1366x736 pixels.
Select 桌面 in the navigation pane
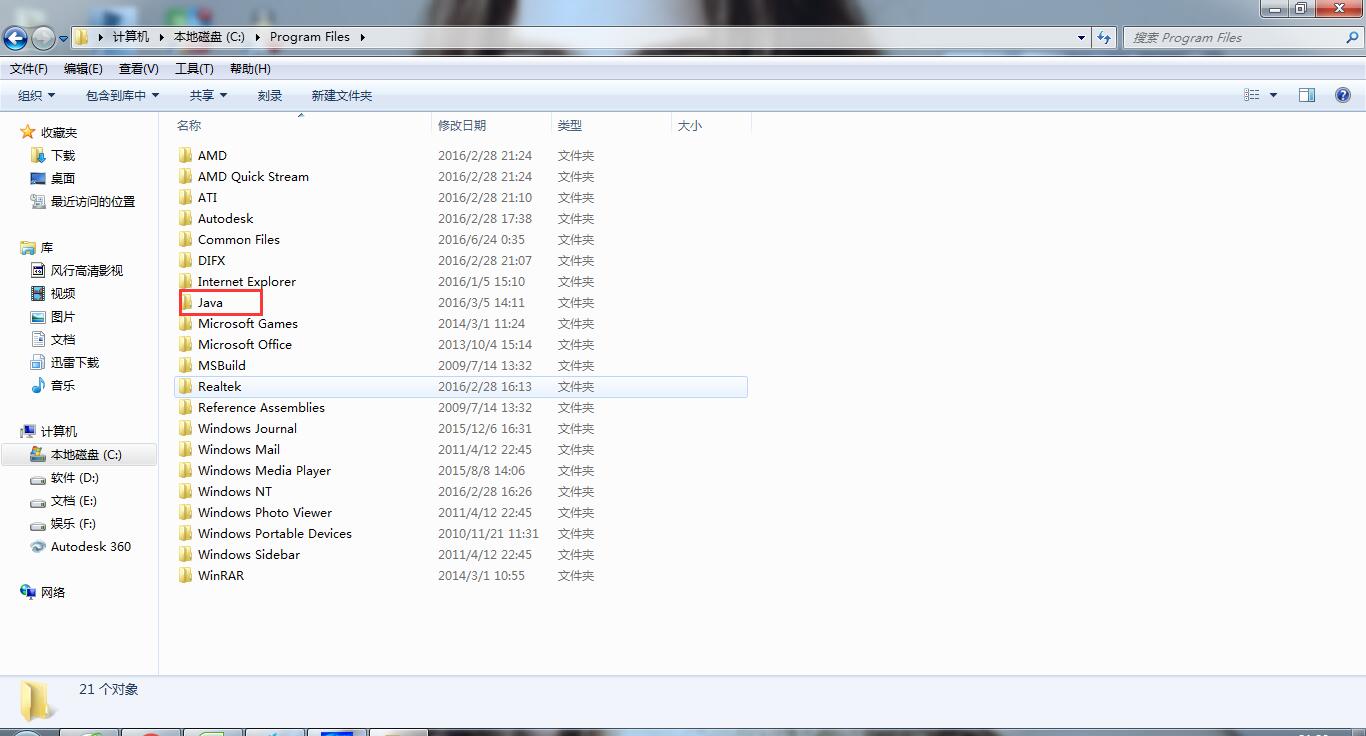click(x=63, y=178)
